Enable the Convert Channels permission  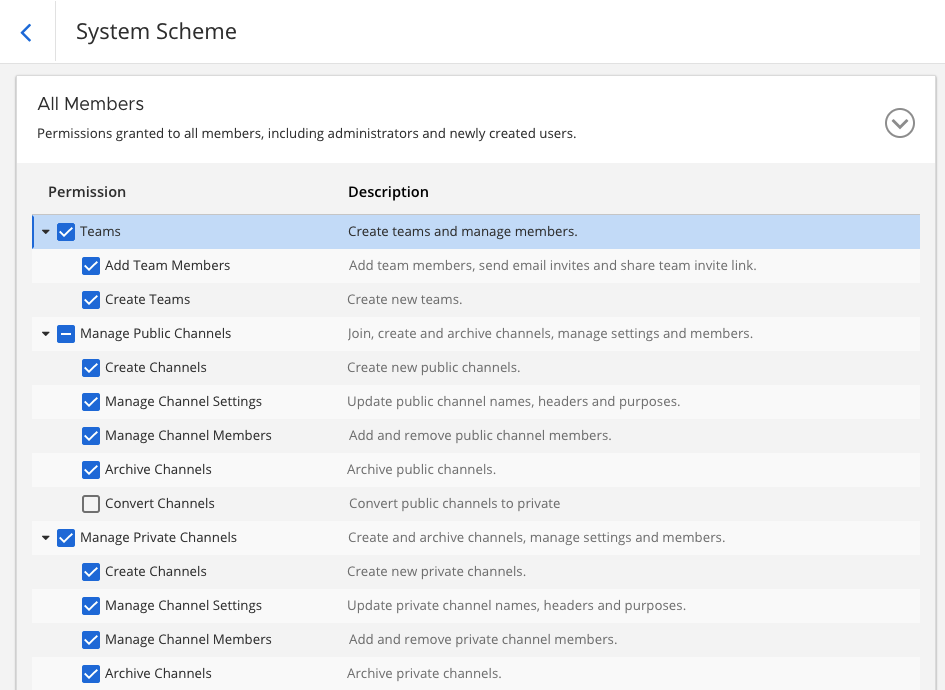[x=91, y=504]
